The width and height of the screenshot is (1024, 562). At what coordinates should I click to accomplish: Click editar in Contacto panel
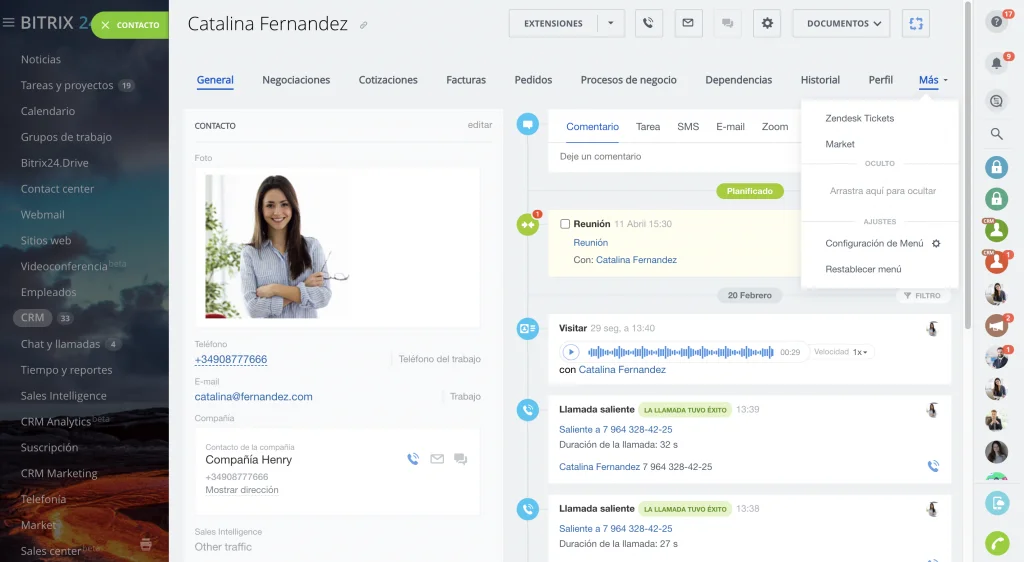coord(480,125)
